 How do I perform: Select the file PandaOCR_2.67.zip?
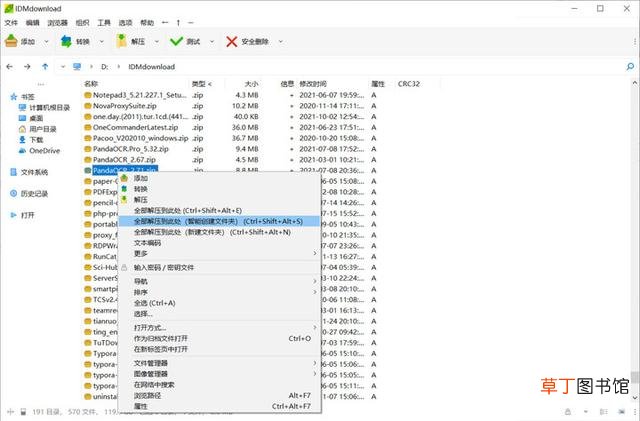(124, 160)
